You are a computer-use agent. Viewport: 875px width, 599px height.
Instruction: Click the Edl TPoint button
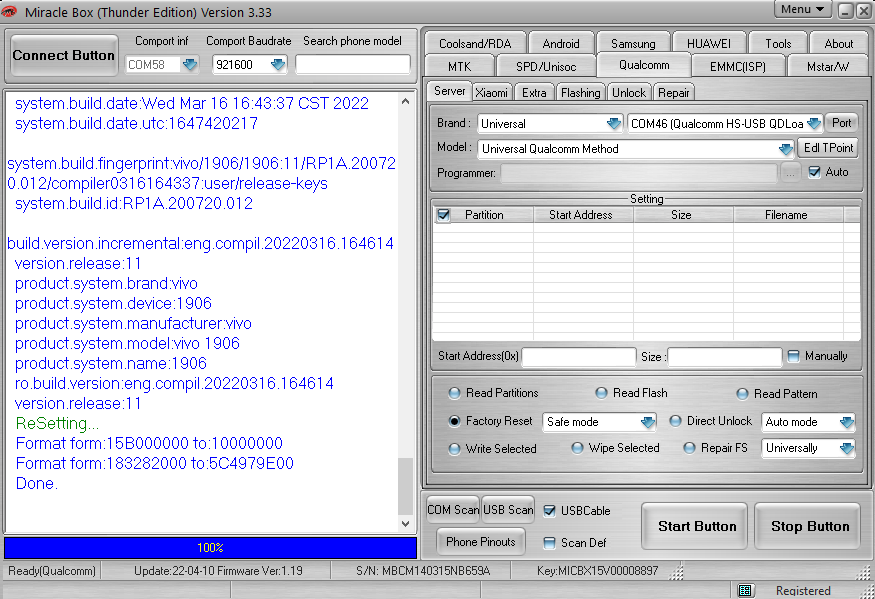coord(828,148)
